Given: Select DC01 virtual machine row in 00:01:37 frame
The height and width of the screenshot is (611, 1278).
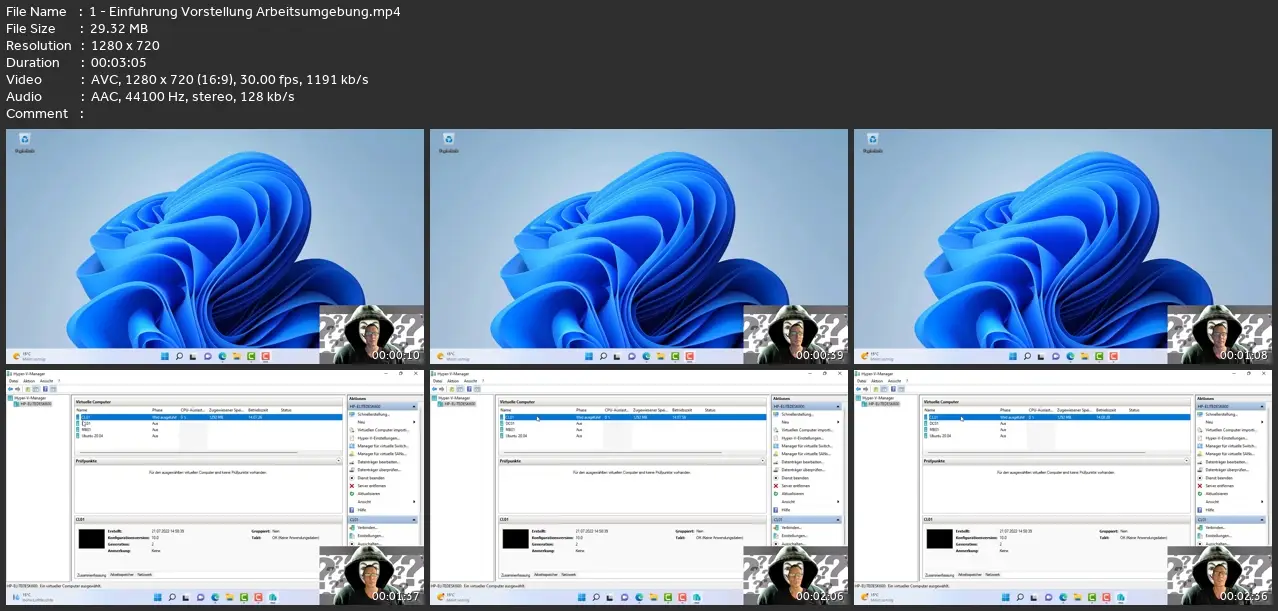Looking at the screenshot, I should 209,423.
